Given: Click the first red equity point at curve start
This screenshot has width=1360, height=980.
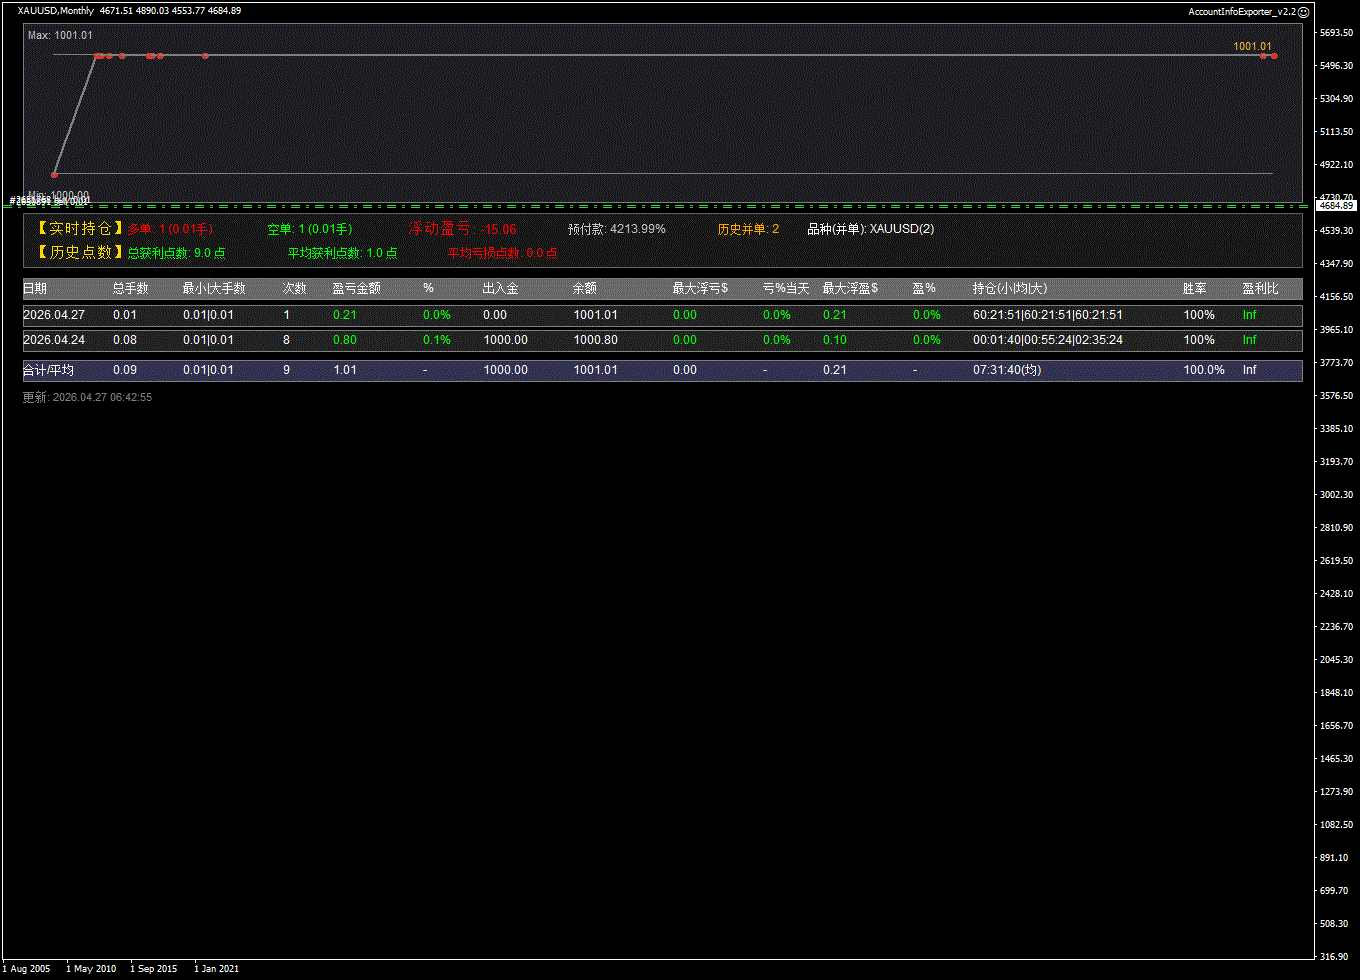Looking at the screenshot, I should pyautogui.click(x=55, y=174).
